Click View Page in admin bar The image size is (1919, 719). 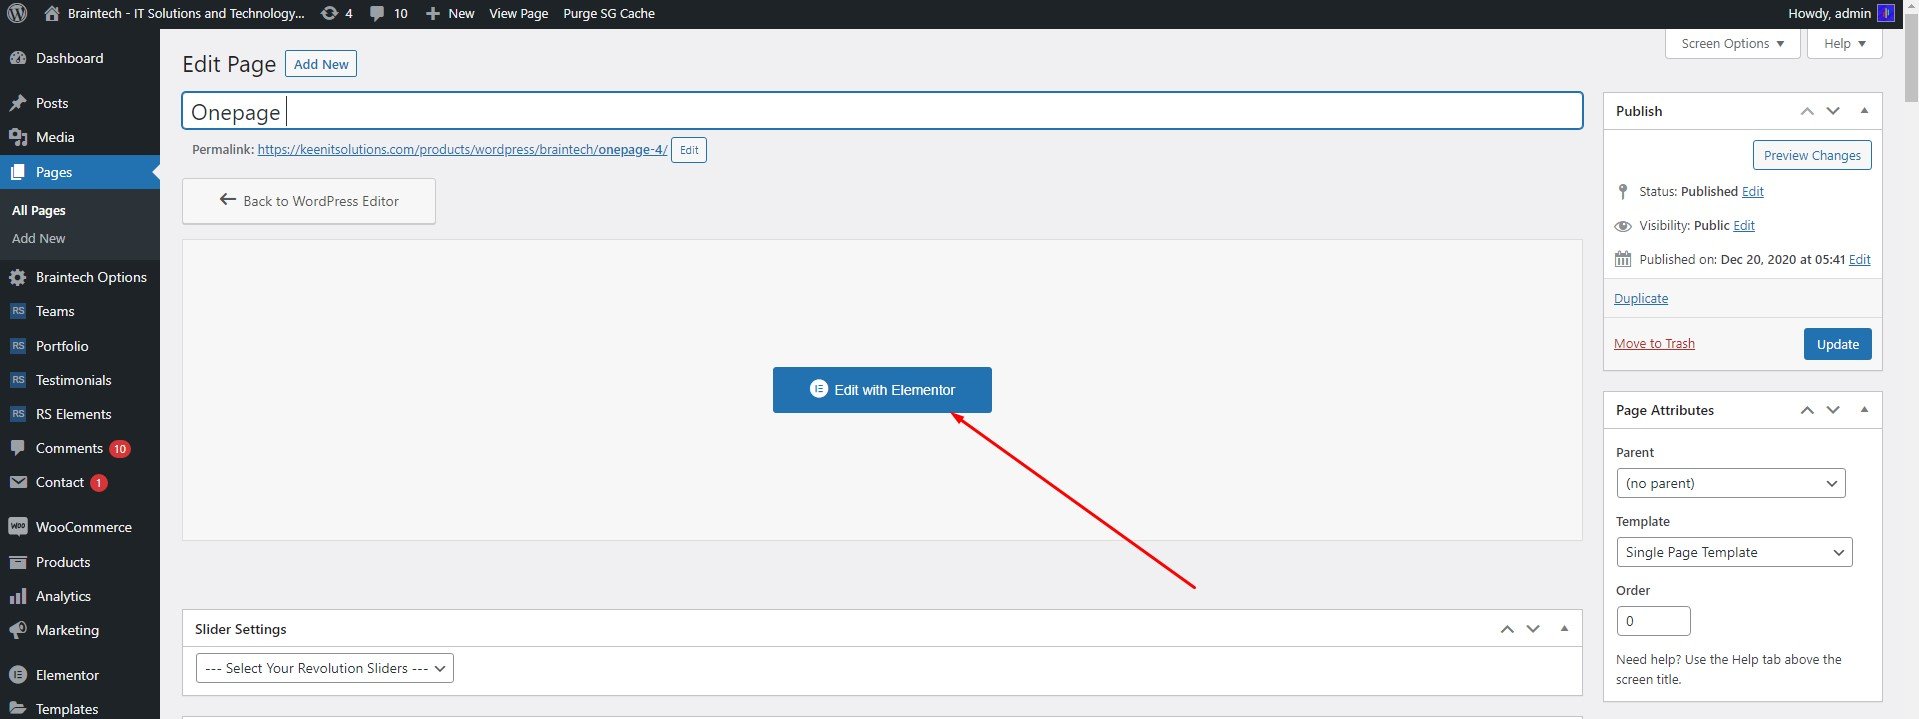coord(518,13)
